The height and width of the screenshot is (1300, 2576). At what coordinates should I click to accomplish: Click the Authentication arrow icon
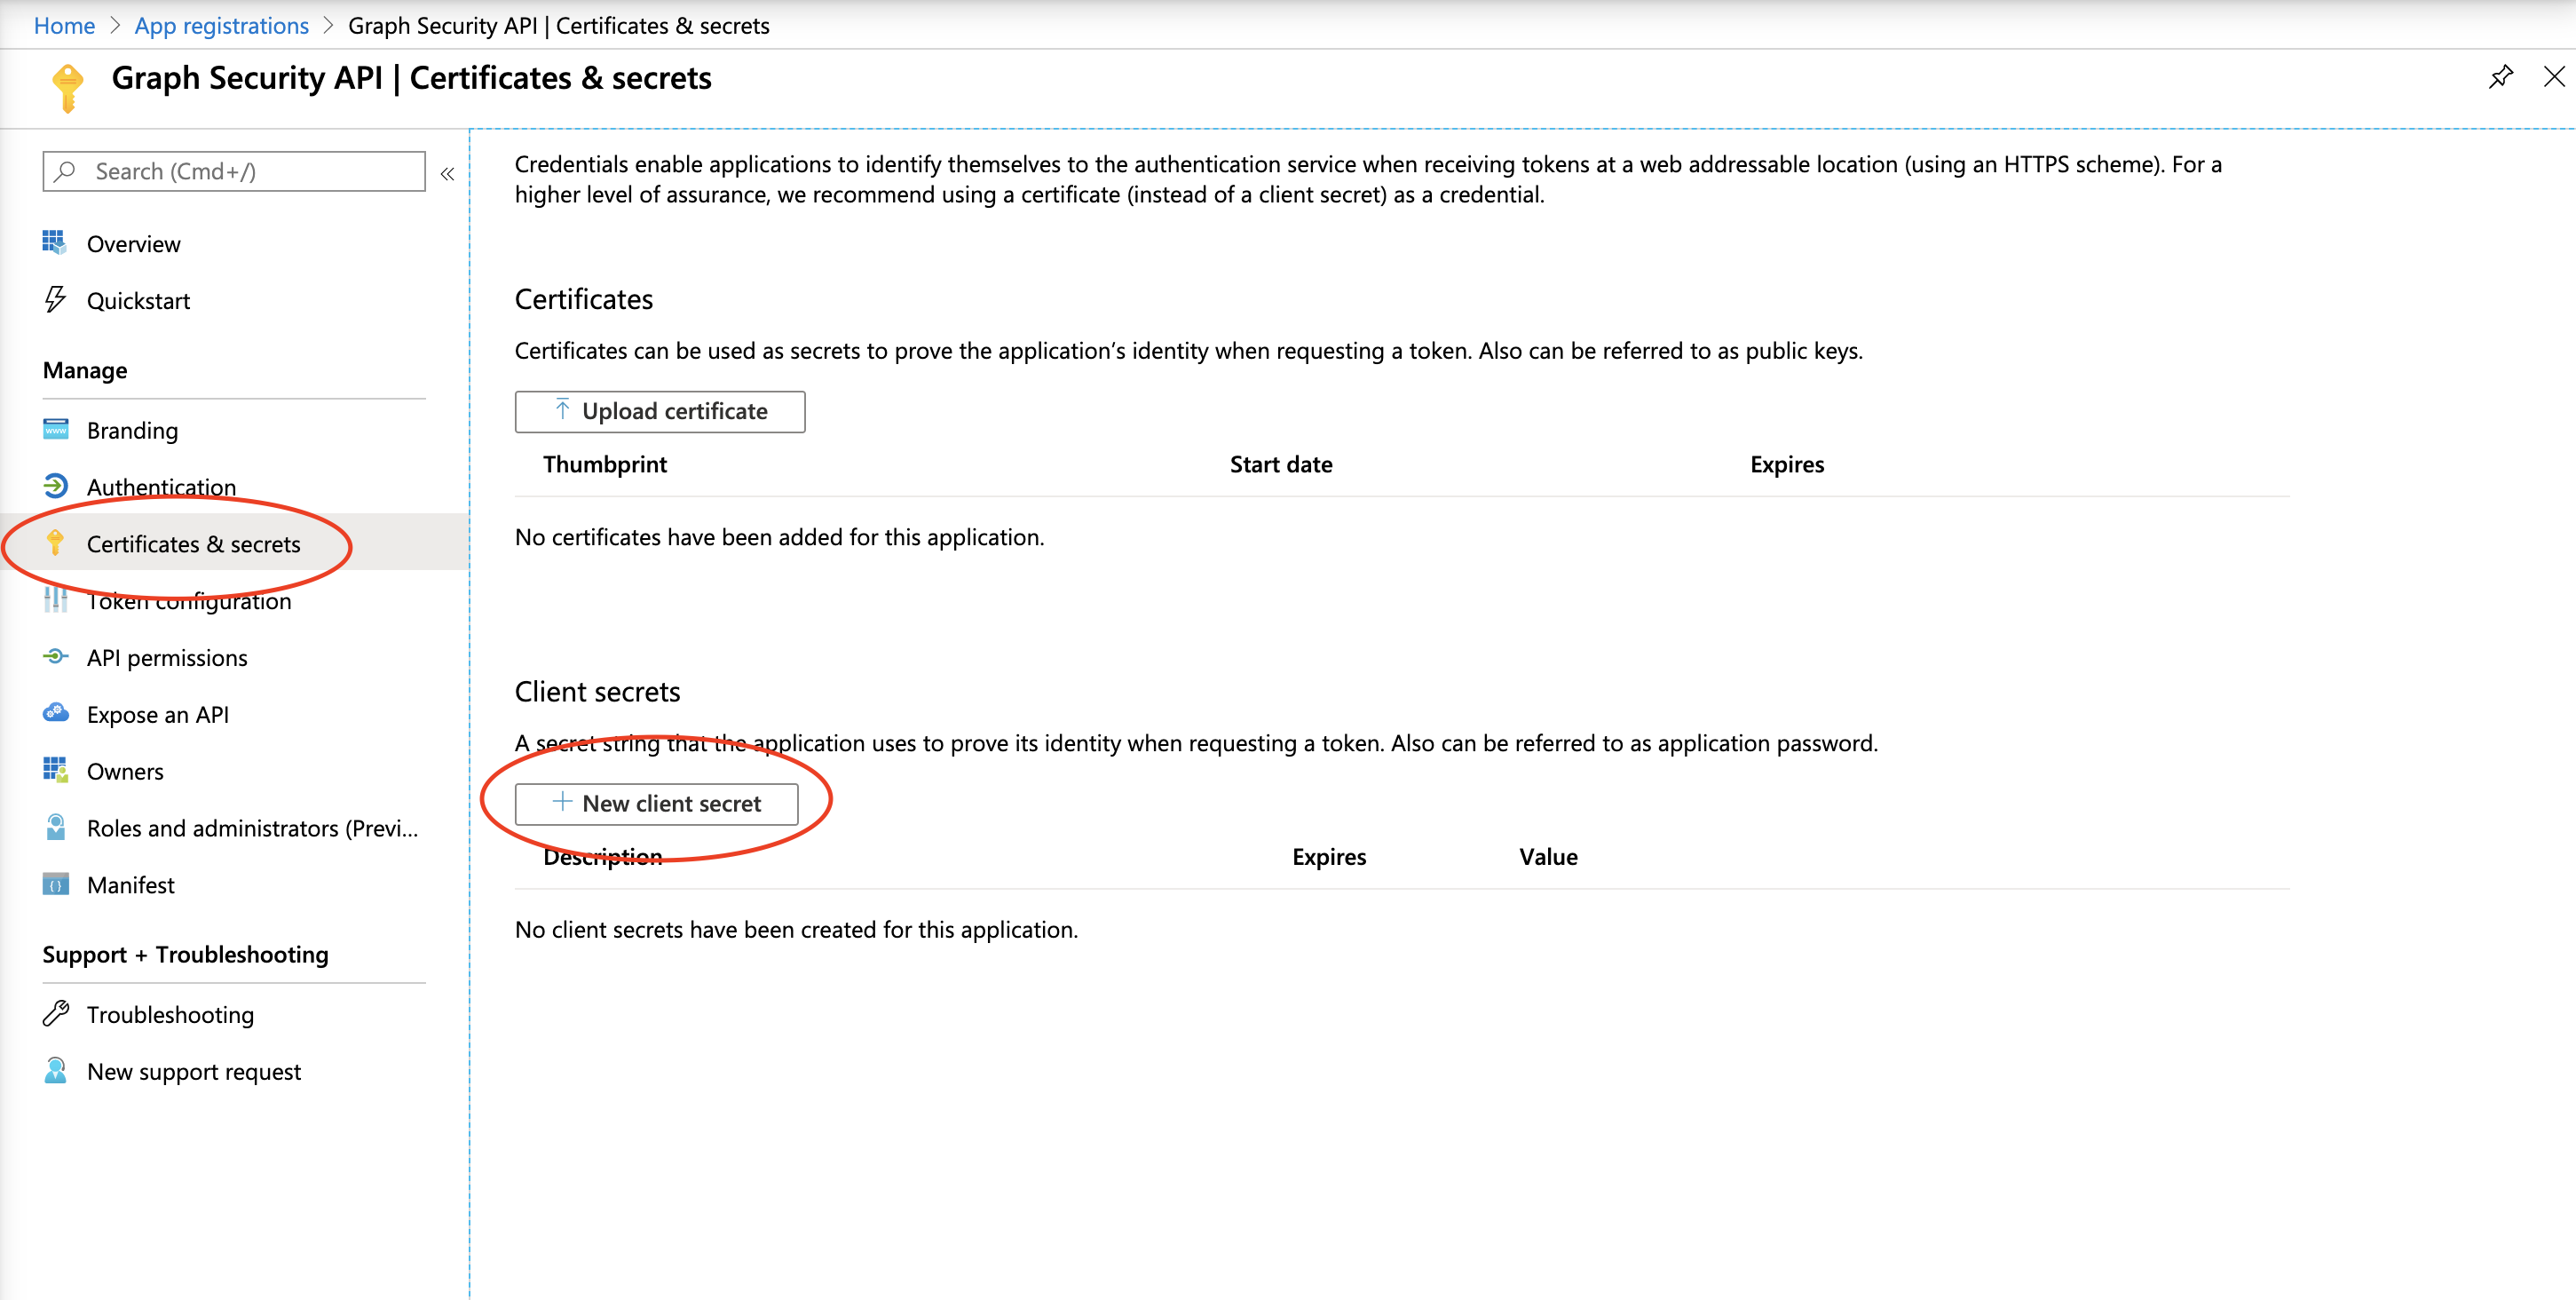pyautogui.click(x=55, y=486)
